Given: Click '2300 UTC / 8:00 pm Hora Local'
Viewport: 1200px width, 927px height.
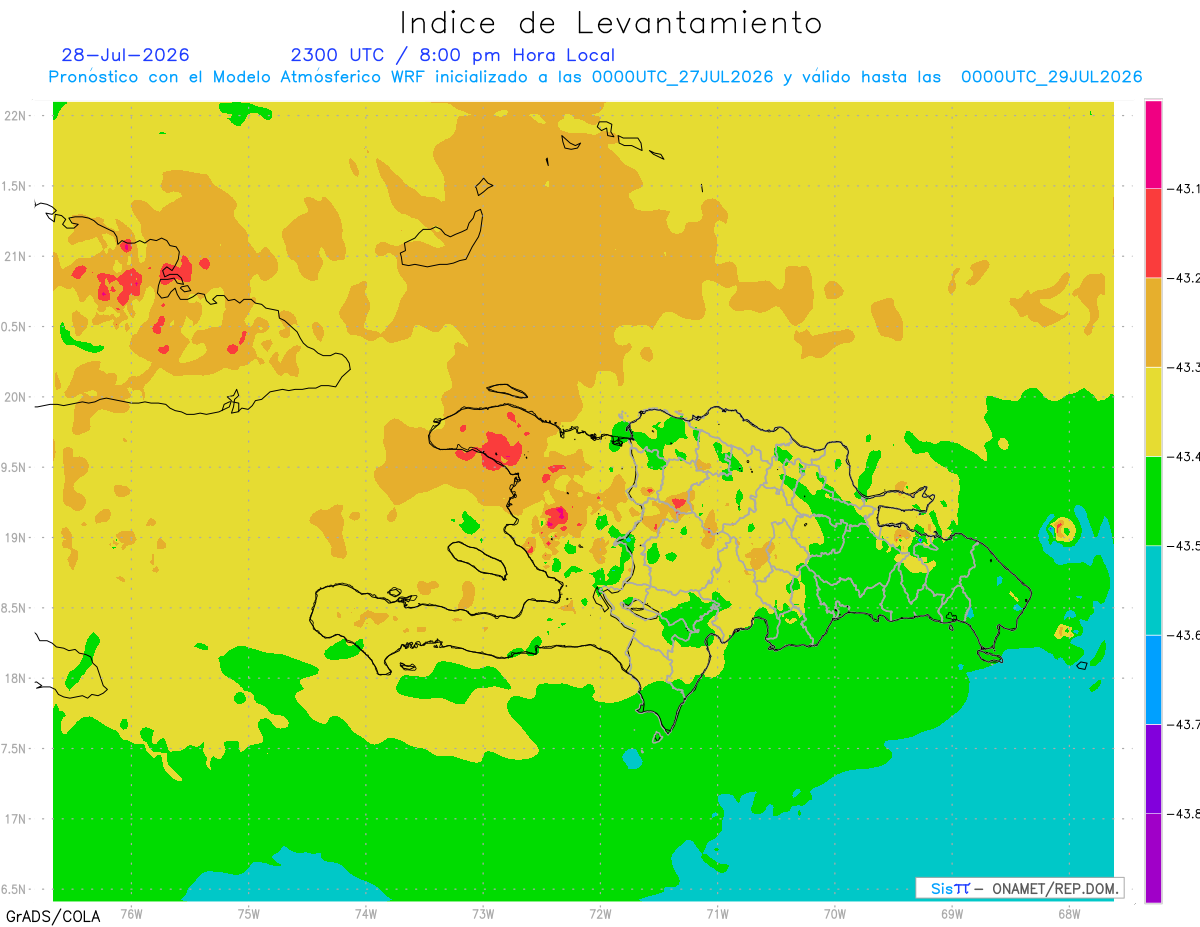Looking at the screenshot, I should pyautogui.click(x=453, y=55).
